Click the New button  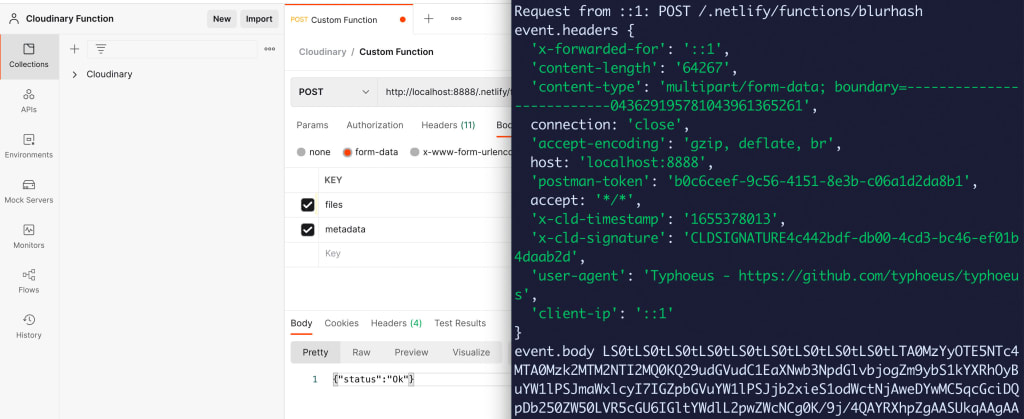pos(222,19)
